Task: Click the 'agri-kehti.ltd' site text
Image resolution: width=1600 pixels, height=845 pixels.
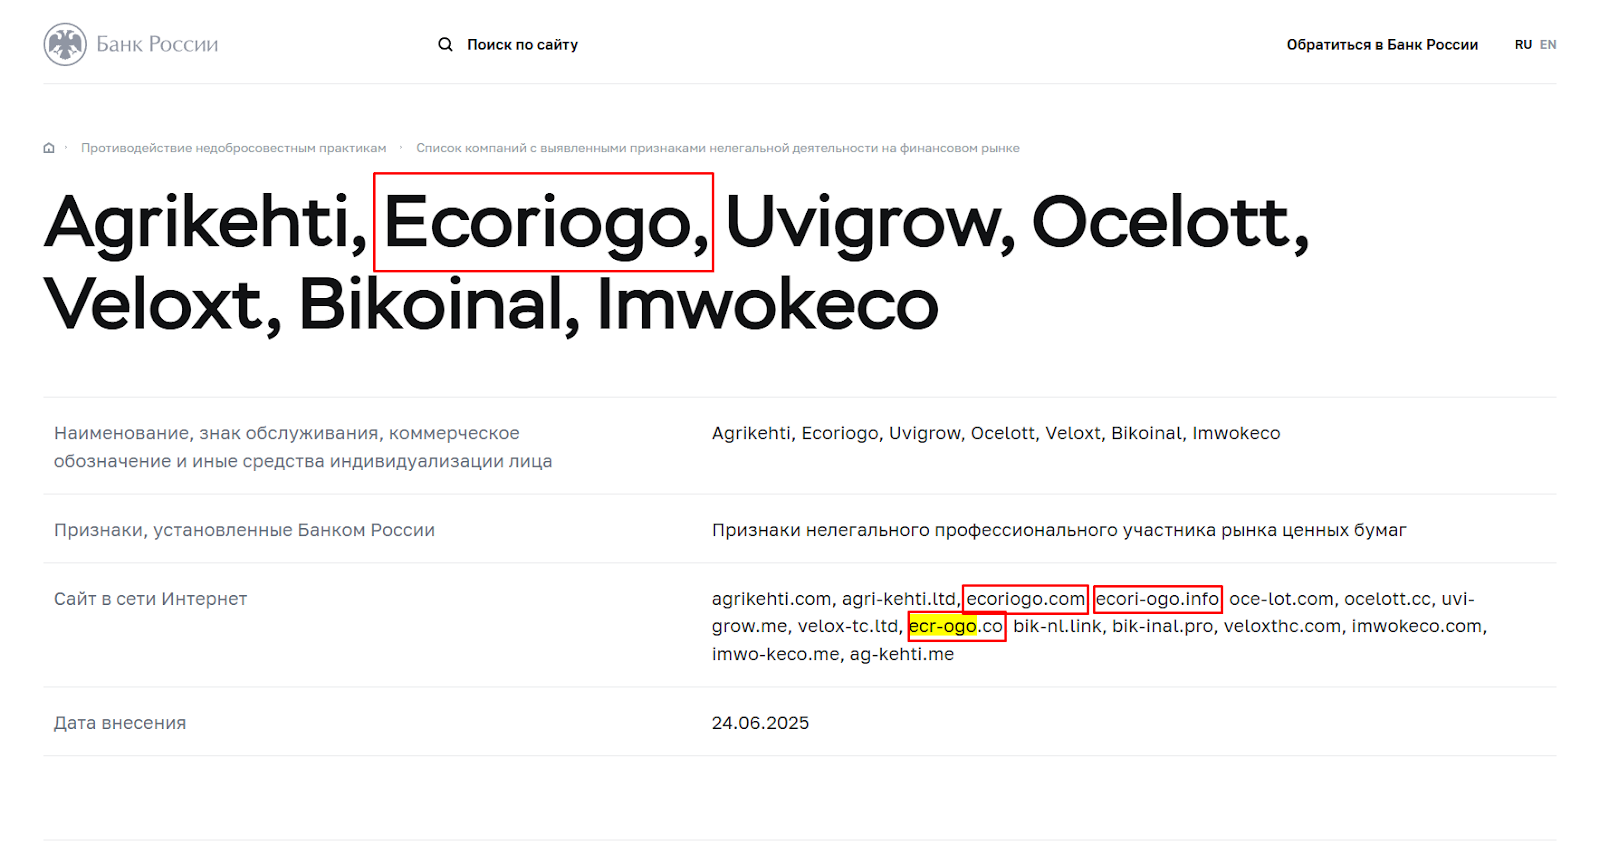Action: [899, 599]
